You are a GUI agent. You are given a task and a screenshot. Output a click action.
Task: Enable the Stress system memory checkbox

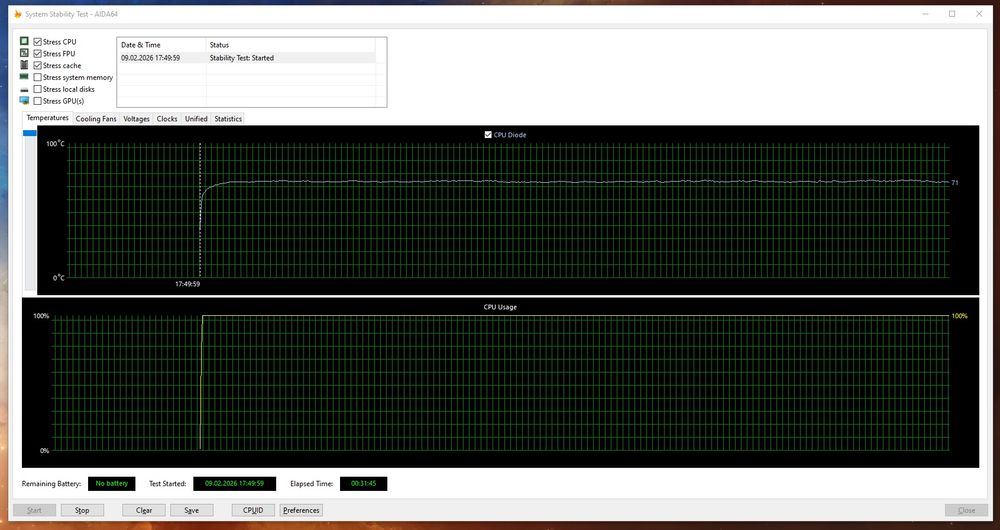click(x=38, y=77)
